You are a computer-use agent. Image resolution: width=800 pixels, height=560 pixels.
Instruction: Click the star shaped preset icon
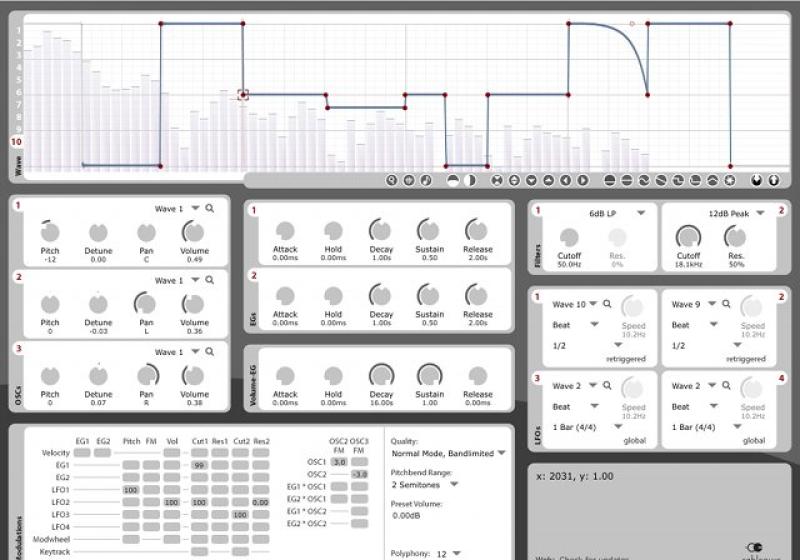pyautogui.click(x=730, y=180)
